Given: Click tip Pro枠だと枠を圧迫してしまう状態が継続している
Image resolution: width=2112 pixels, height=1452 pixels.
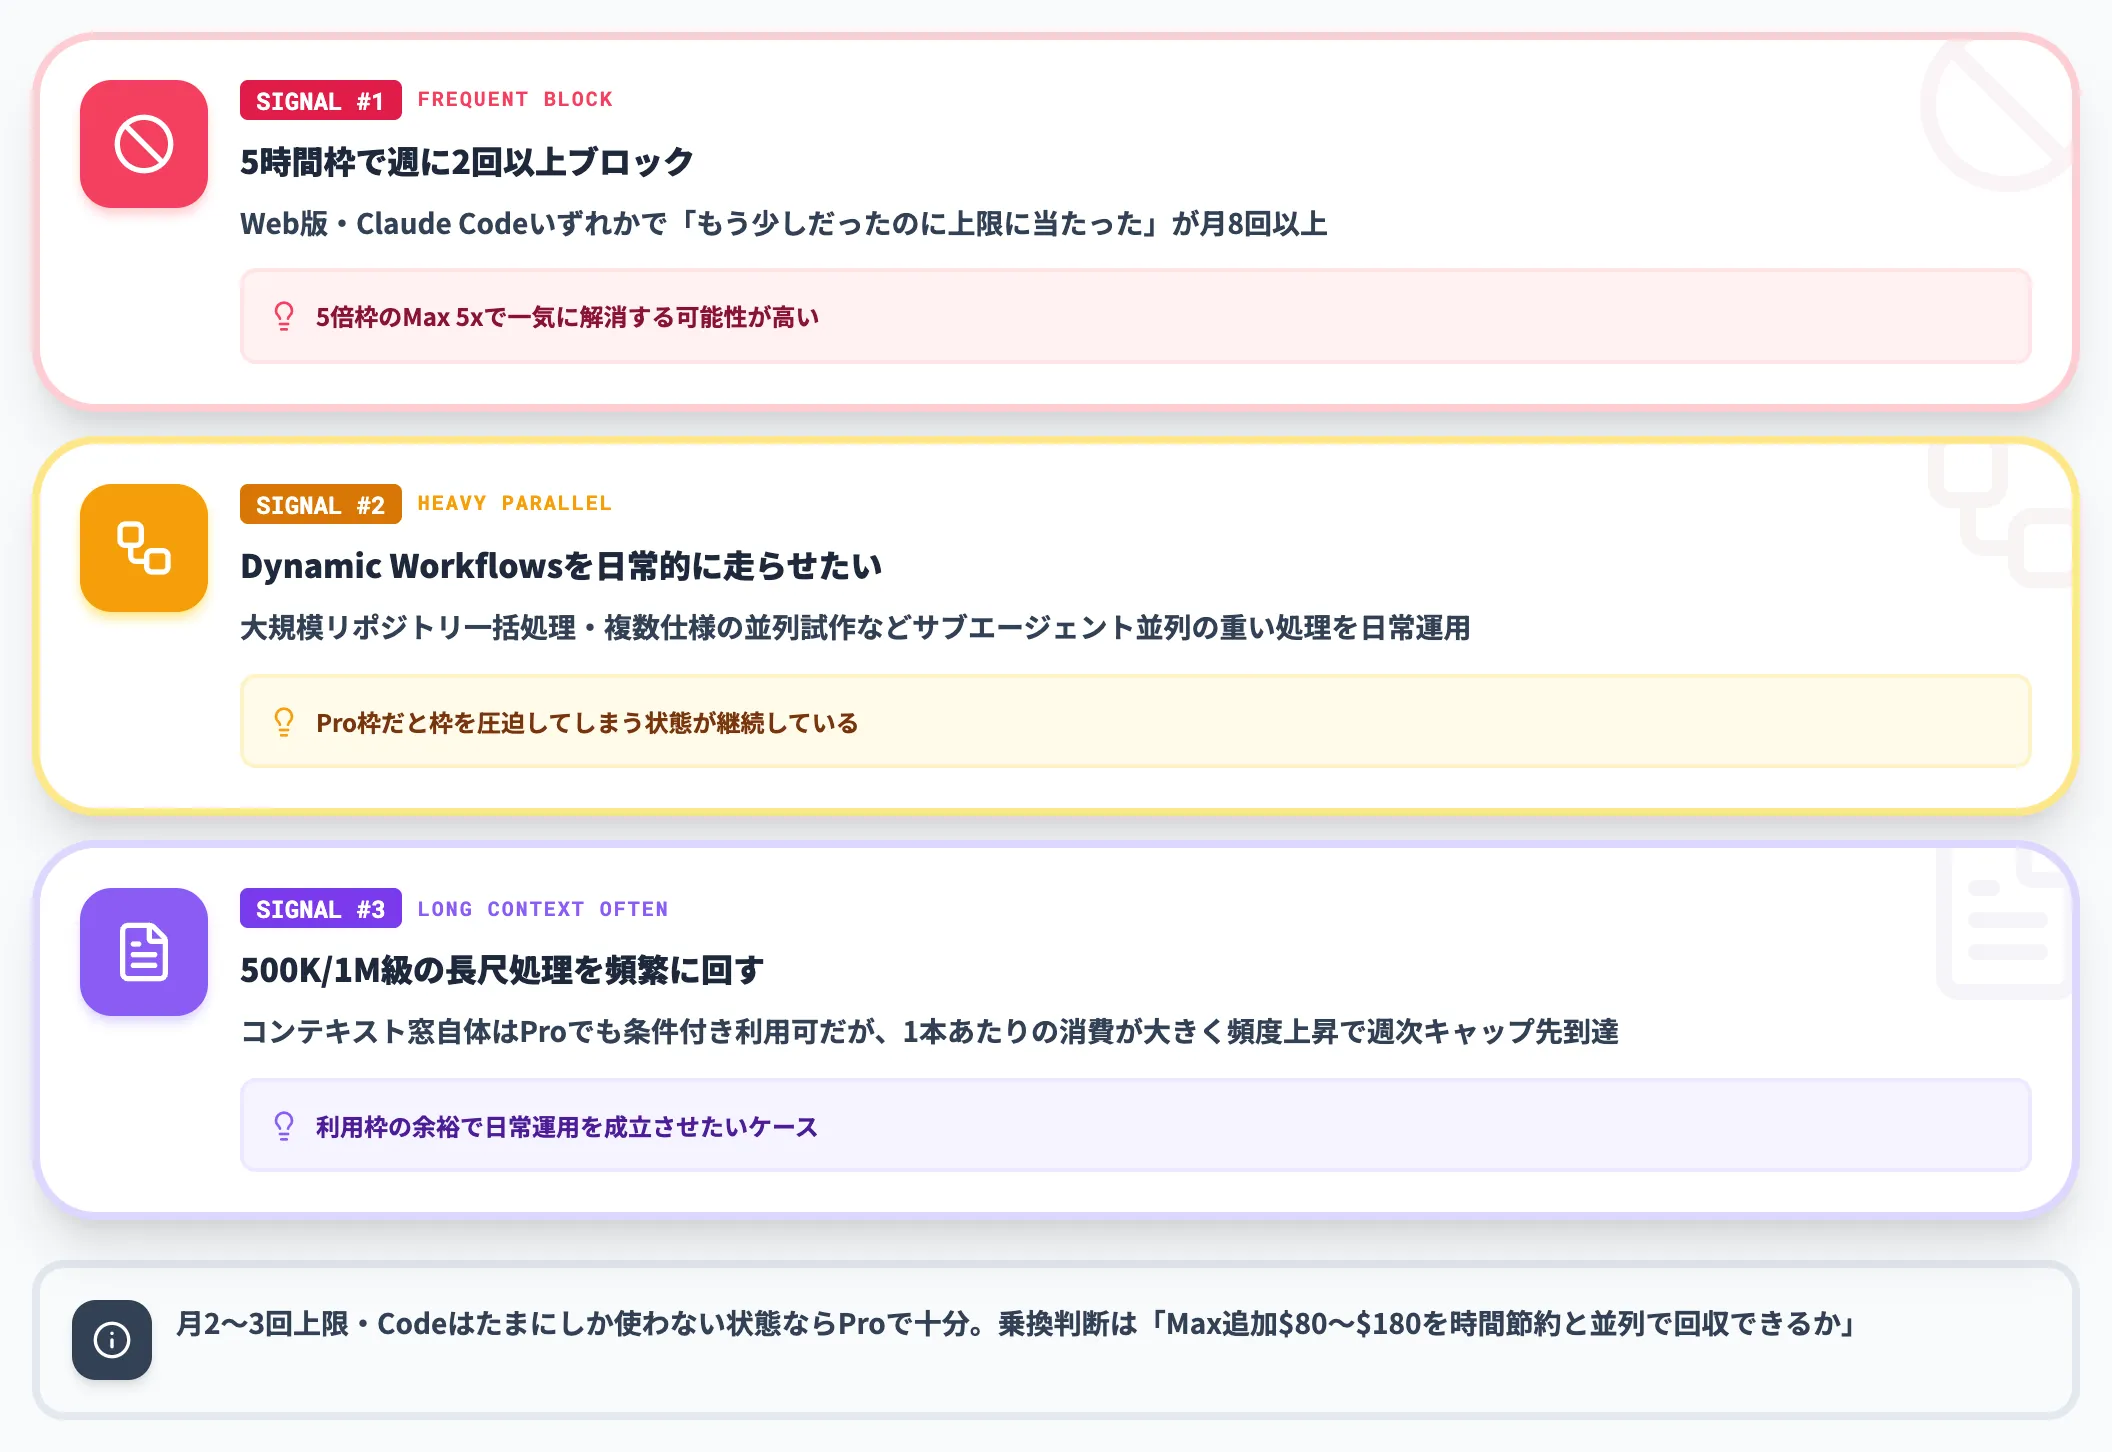Looking at the screenshot, I should pyautogui.click(x=1135, y=722).
